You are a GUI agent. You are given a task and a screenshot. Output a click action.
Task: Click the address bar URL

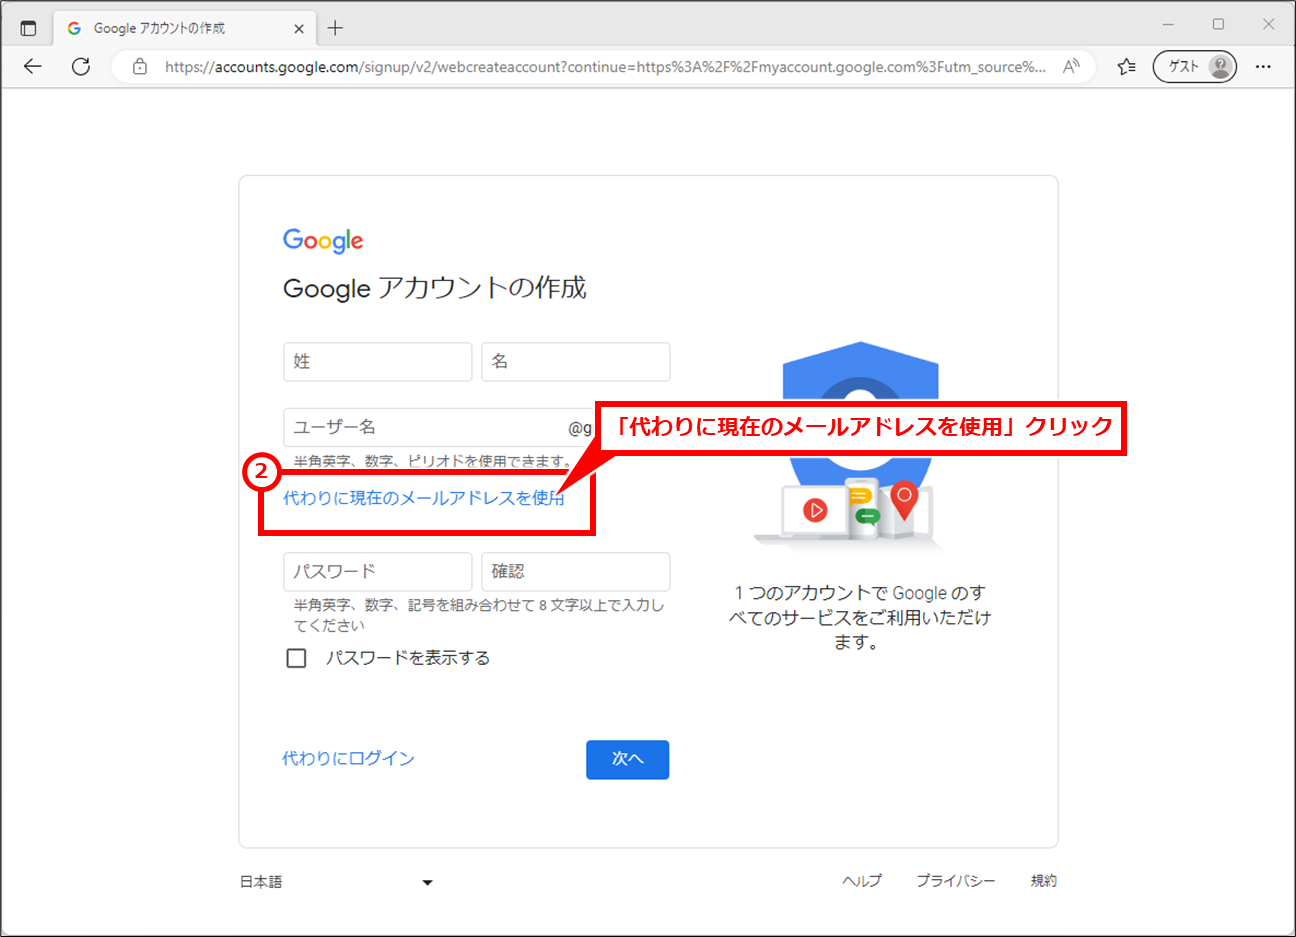click(605, 67)
